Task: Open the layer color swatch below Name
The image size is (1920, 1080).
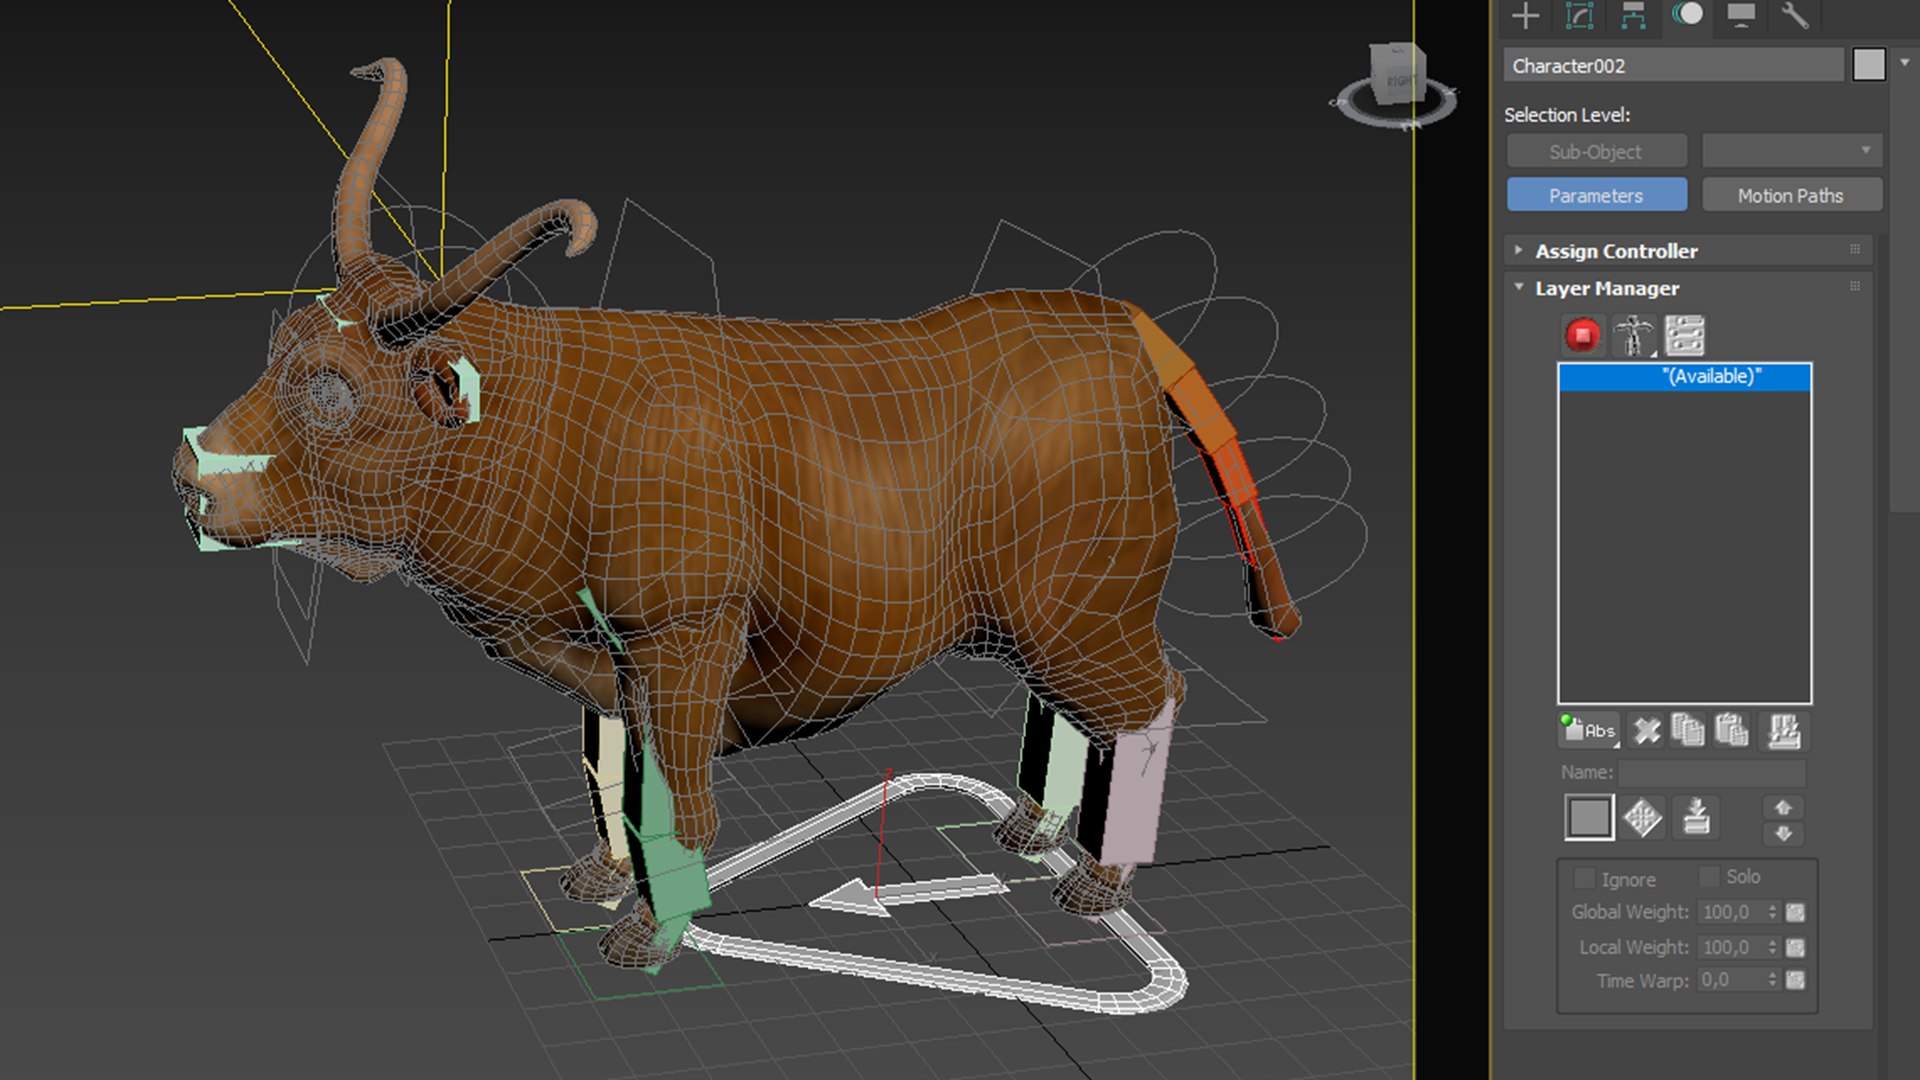Action: [1589, 817]
